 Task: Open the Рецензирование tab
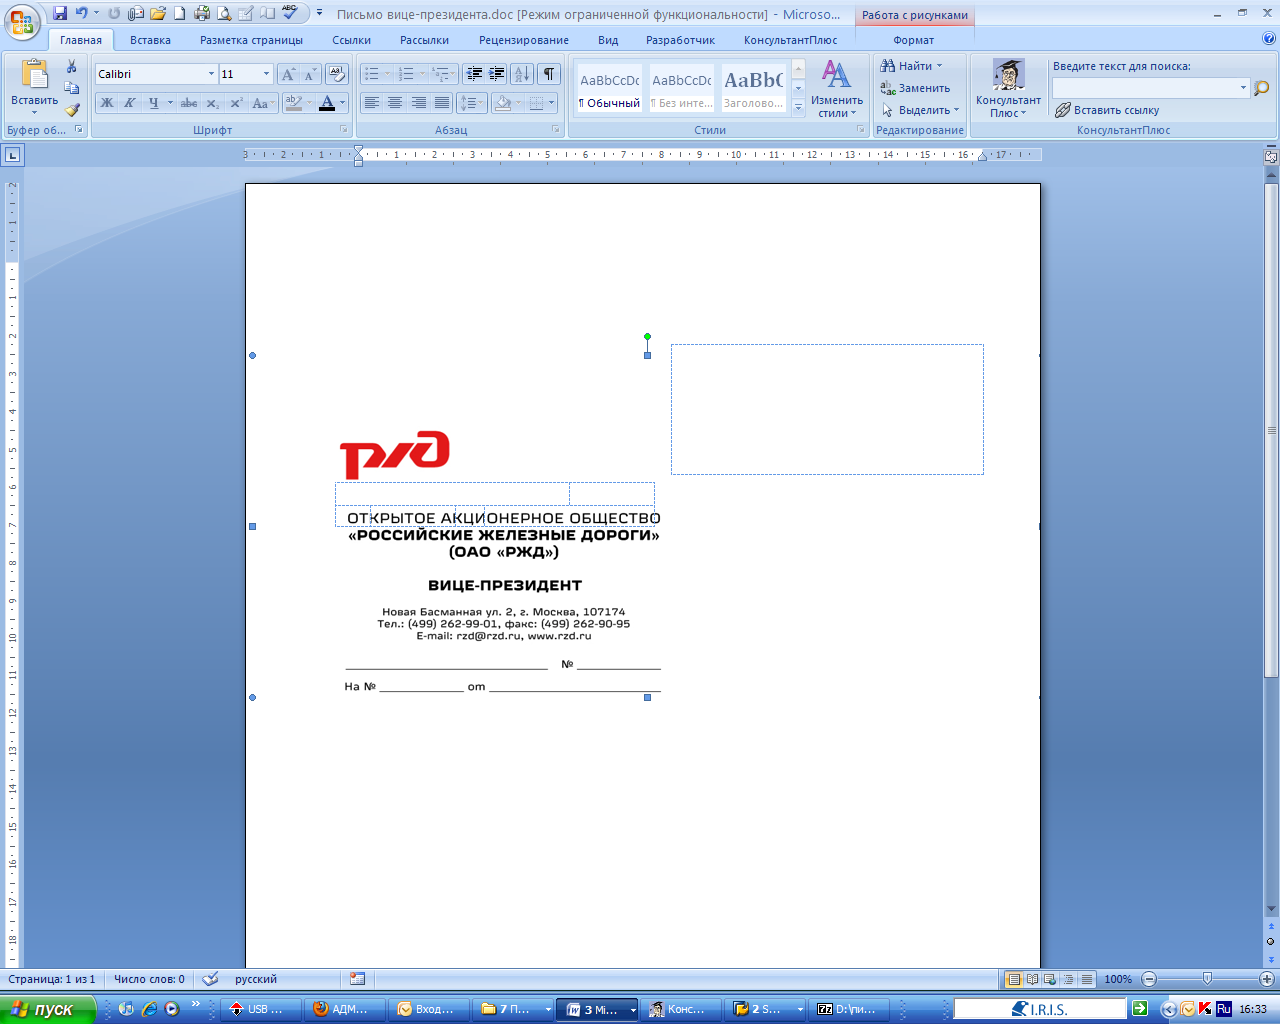click(524, 40)
